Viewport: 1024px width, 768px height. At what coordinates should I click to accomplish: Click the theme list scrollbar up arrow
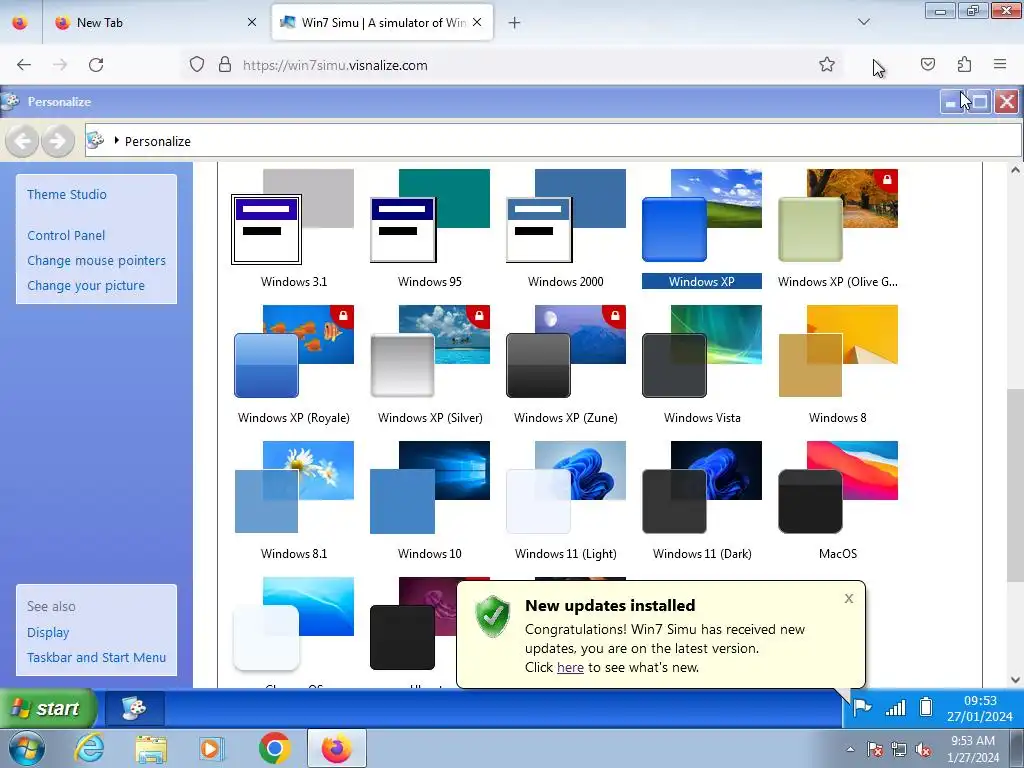click(x=1016, y=170)
